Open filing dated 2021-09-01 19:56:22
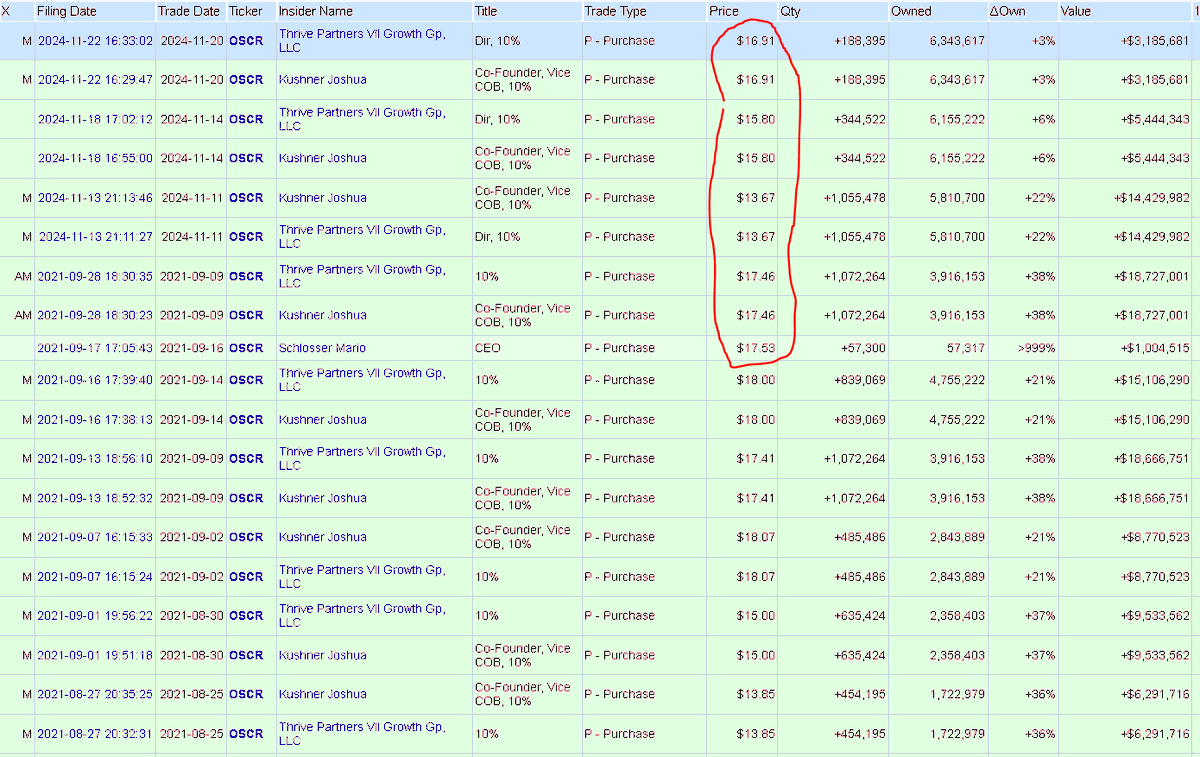Viewport: 1200px width, 757px height. tap(95, 616)
